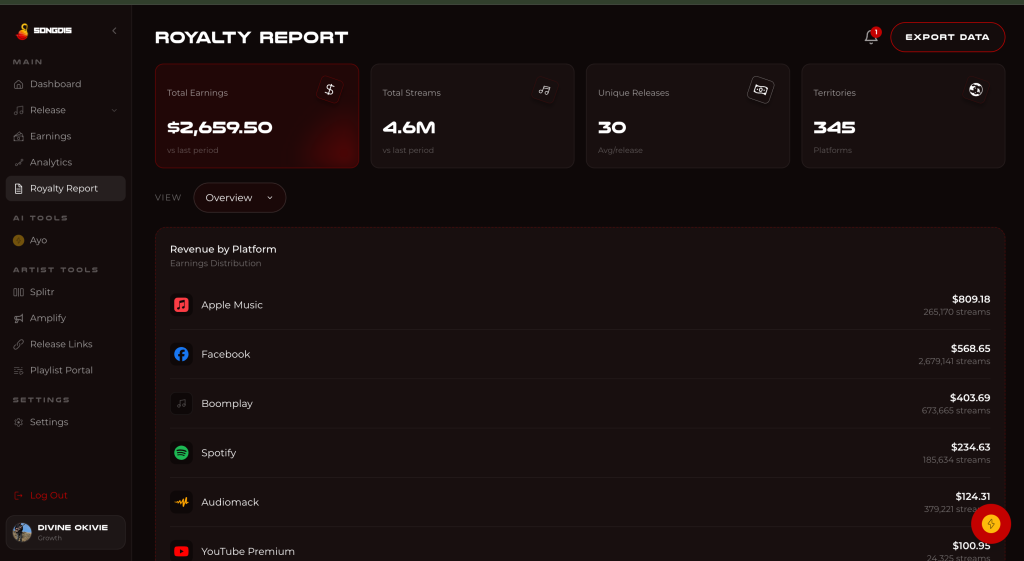
Task: Open notifications bell
Action: [871, 37]
